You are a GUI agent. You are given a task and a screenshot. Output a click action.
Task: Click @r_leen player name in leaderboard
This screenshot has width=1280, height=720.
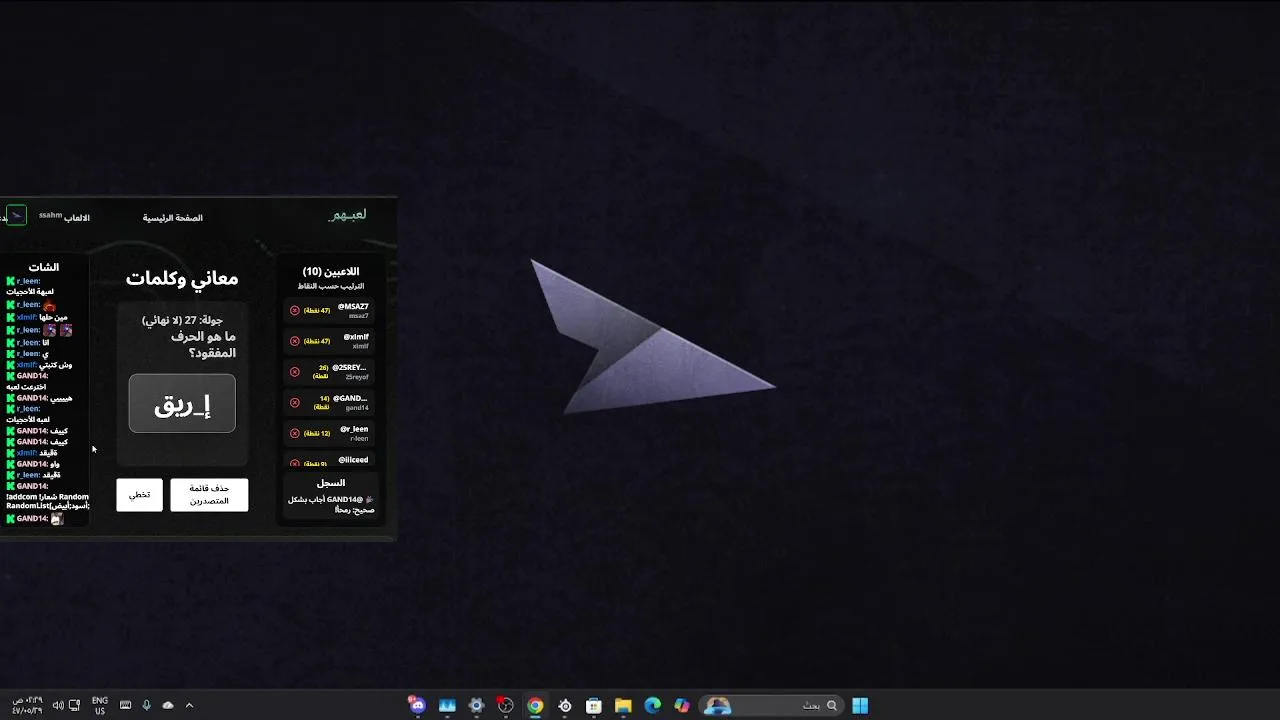click(354, 429)
